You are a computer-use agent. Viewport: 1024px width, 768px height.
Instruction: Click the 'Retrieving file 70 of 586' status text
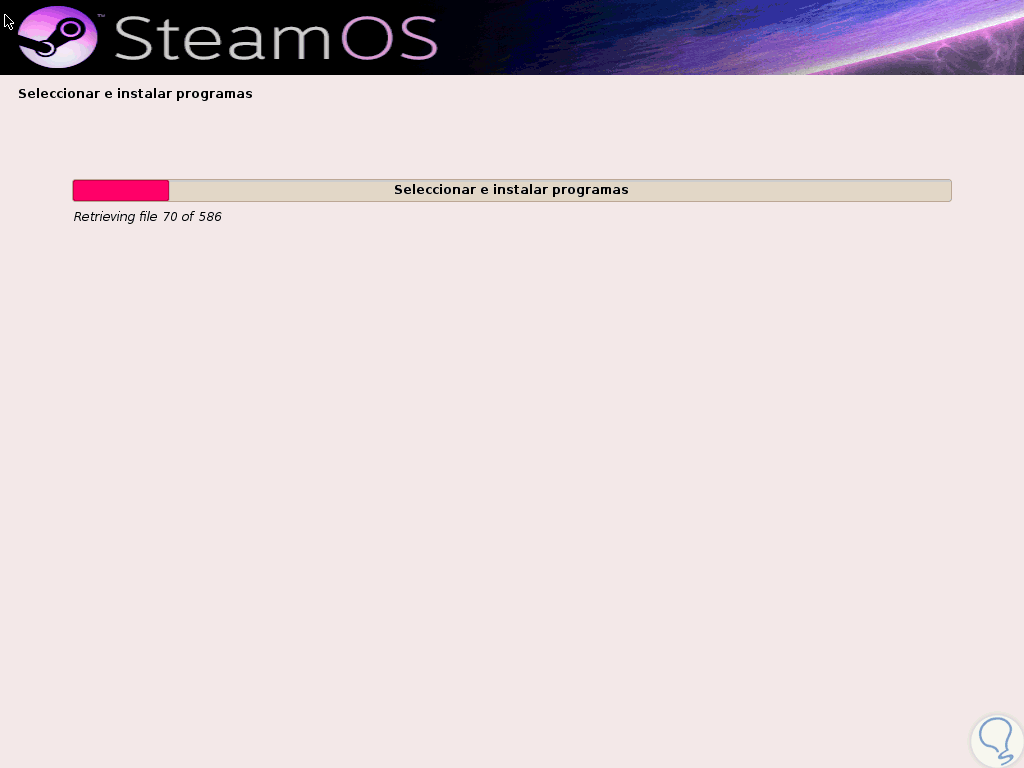click(147, 217)
